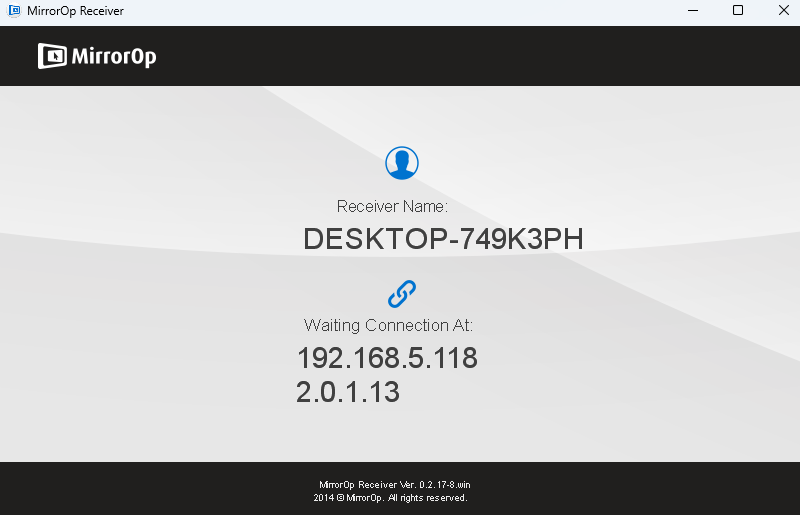Click the "Waiting Connection At:" label
The image size is (800, 515).
(x=388, y=325)
